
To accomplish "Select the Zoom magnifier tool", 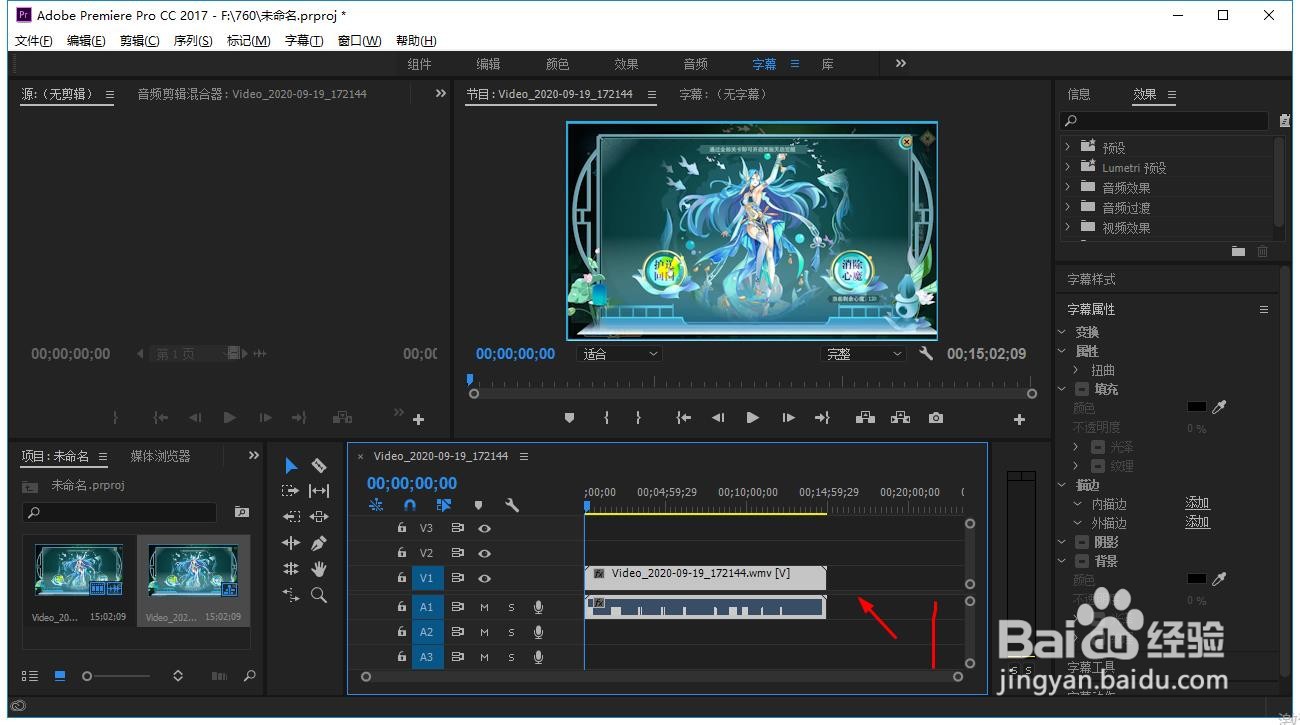I will pyautogui.click(x=319, y=595).
